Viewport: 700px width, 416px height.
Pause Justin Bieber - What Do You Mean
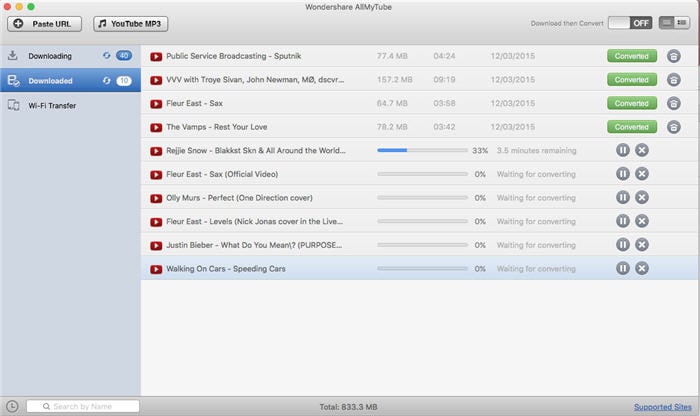click(623, 245)
